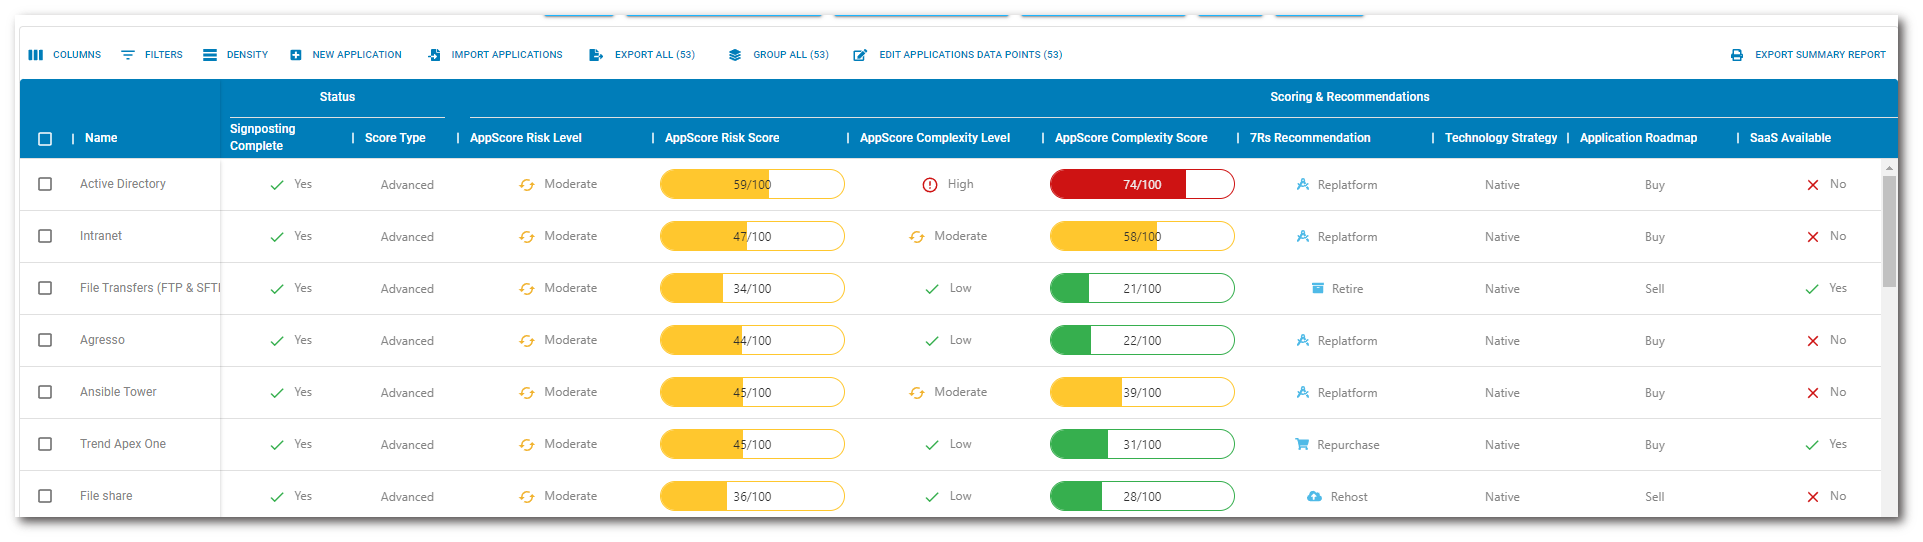Open the Filters icon
The height and width of the screenshot is (542, 1923).
(128, 55)
